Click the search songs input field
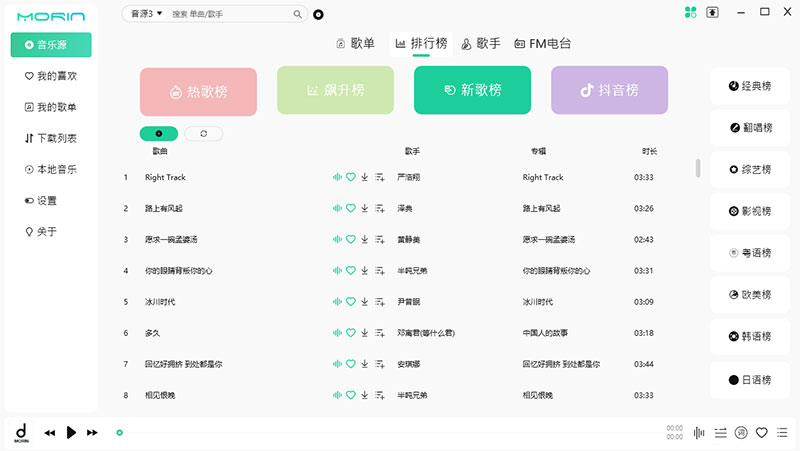The height and width of the screenshot is (451, 800). pyautogui.click(x=230, y=15)
